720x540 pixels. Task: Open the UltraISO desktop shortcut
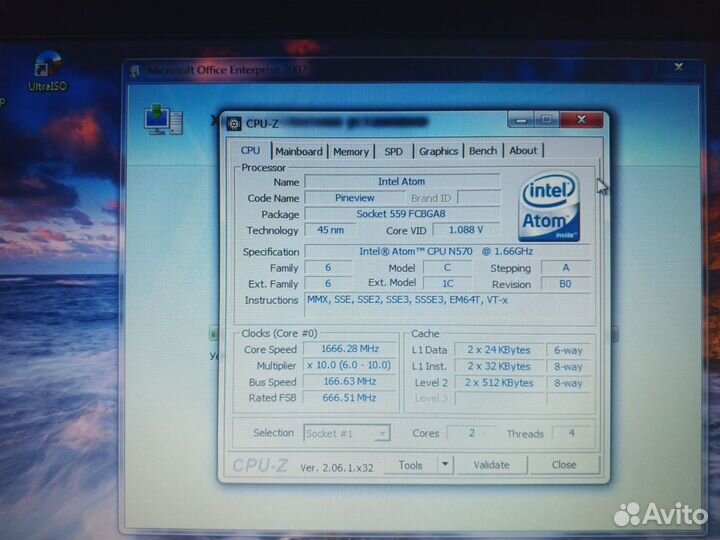click(48, 71)
